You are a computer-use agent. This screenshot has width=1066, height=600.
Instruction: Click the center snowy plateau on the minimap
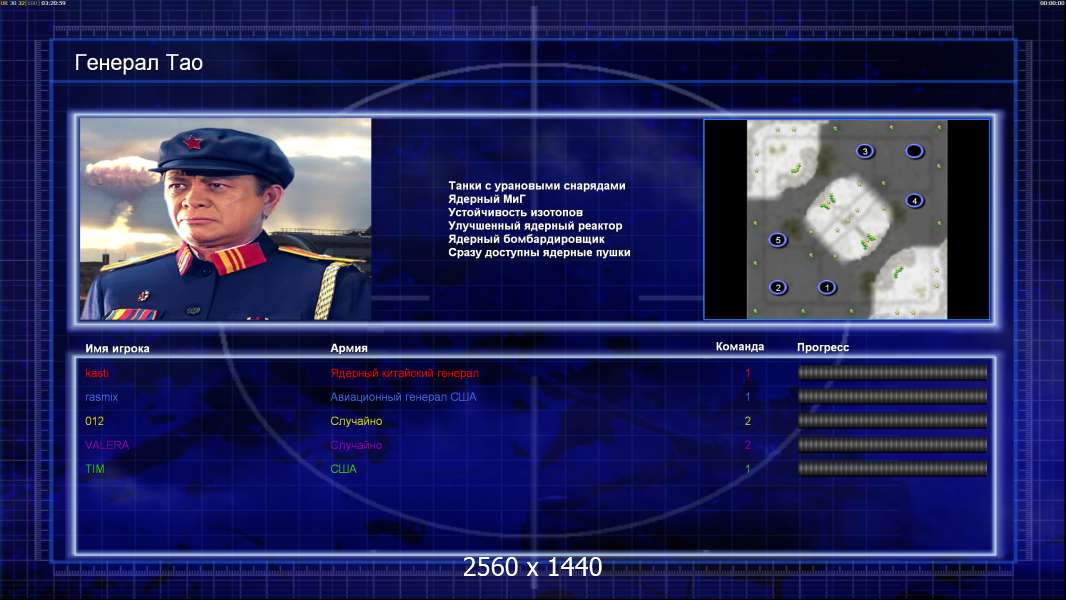pyautogui.click(x=846, y=214)
